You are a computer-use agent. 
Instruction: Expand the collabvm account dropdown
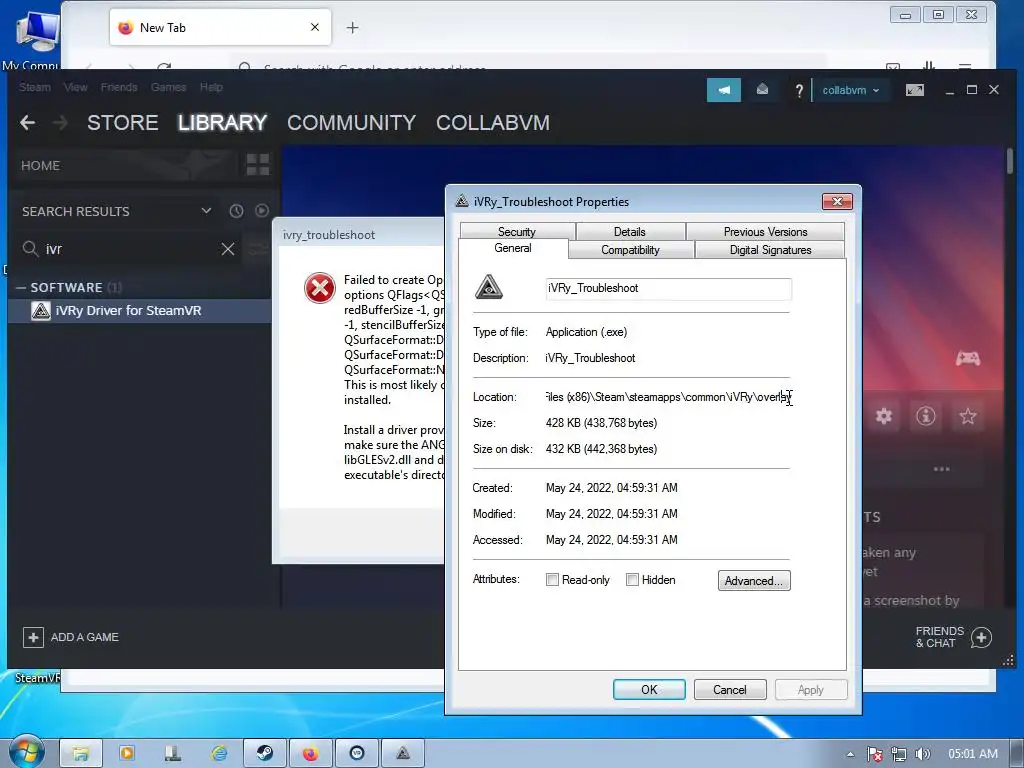pos(850,90)
